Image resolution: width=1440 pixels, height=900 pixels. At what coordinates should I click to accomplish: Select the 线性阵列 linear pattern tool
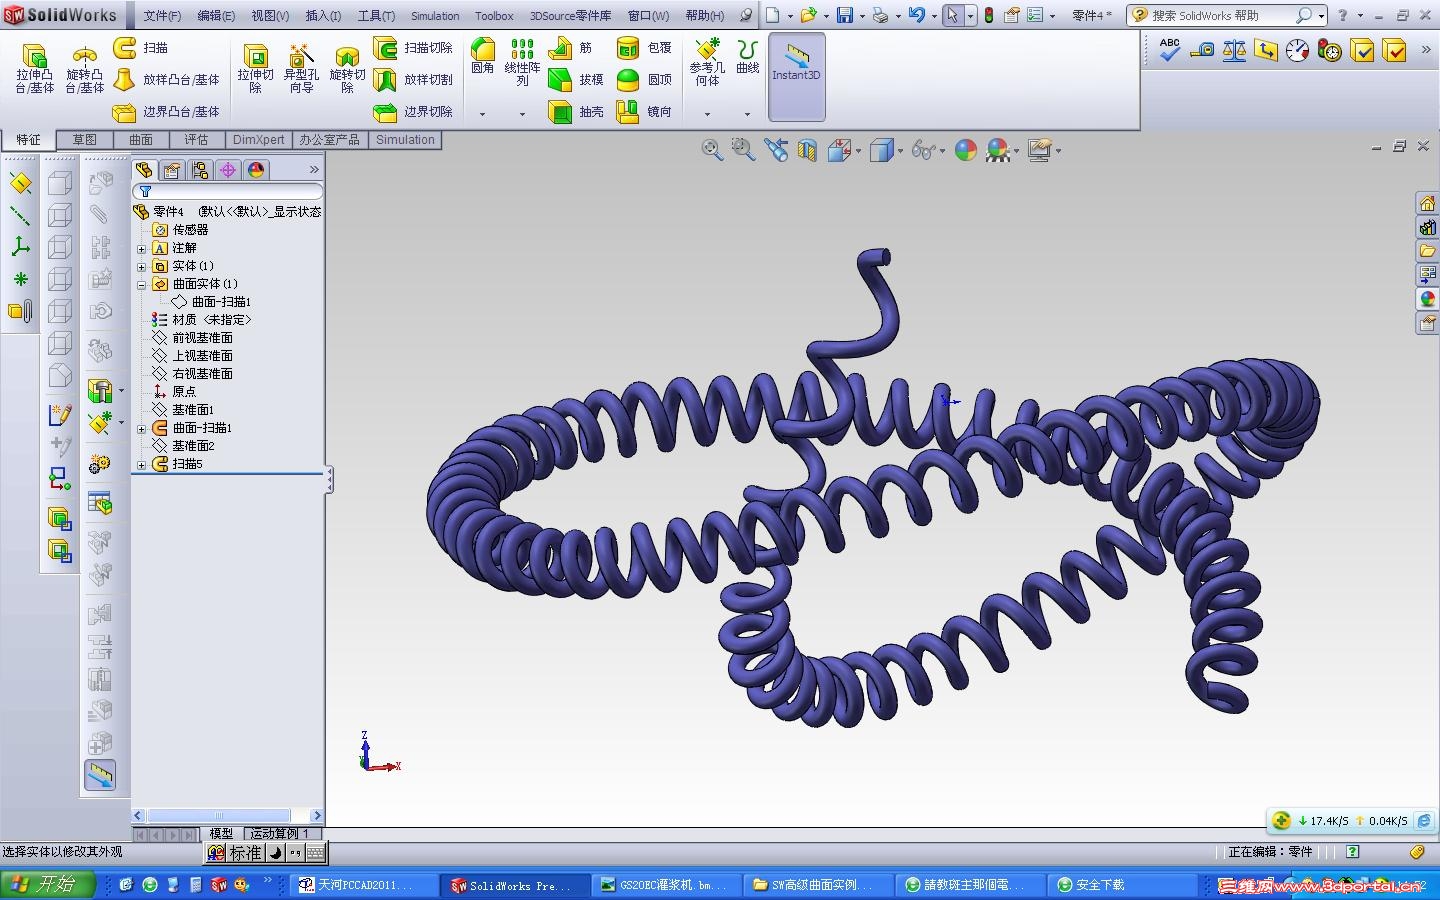click(x=522, y=62)
